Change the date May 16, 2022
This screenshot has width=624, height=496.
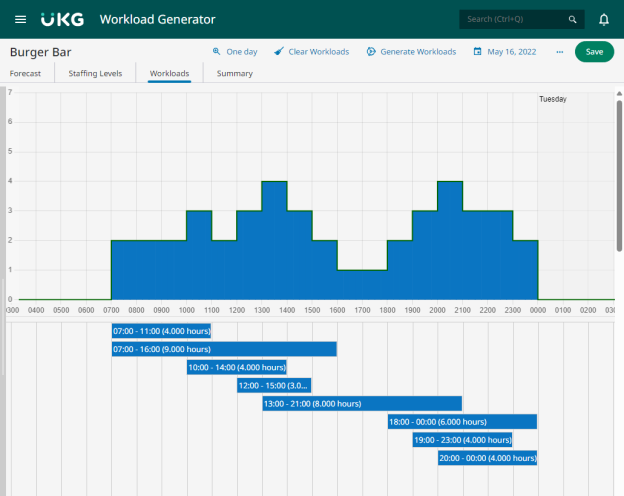(x=511, y=52)
